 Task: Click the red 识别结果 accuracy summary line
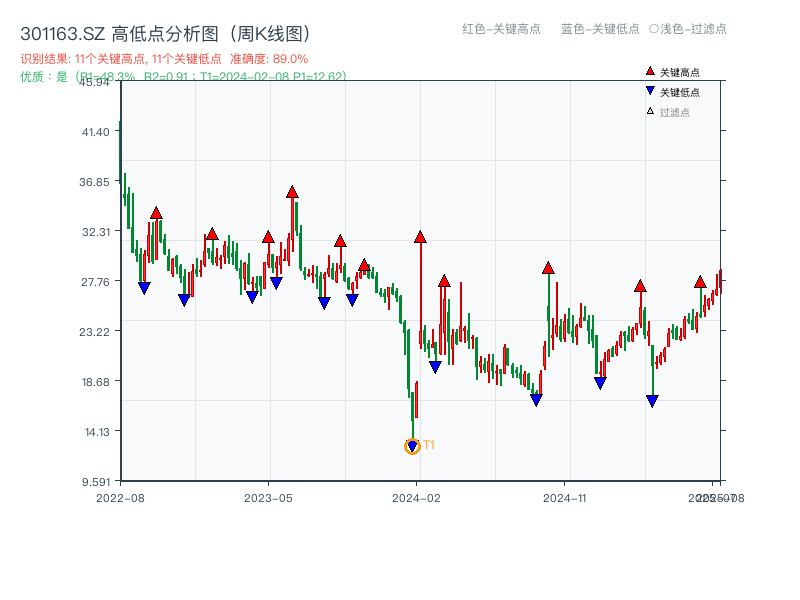pos(164,59)
